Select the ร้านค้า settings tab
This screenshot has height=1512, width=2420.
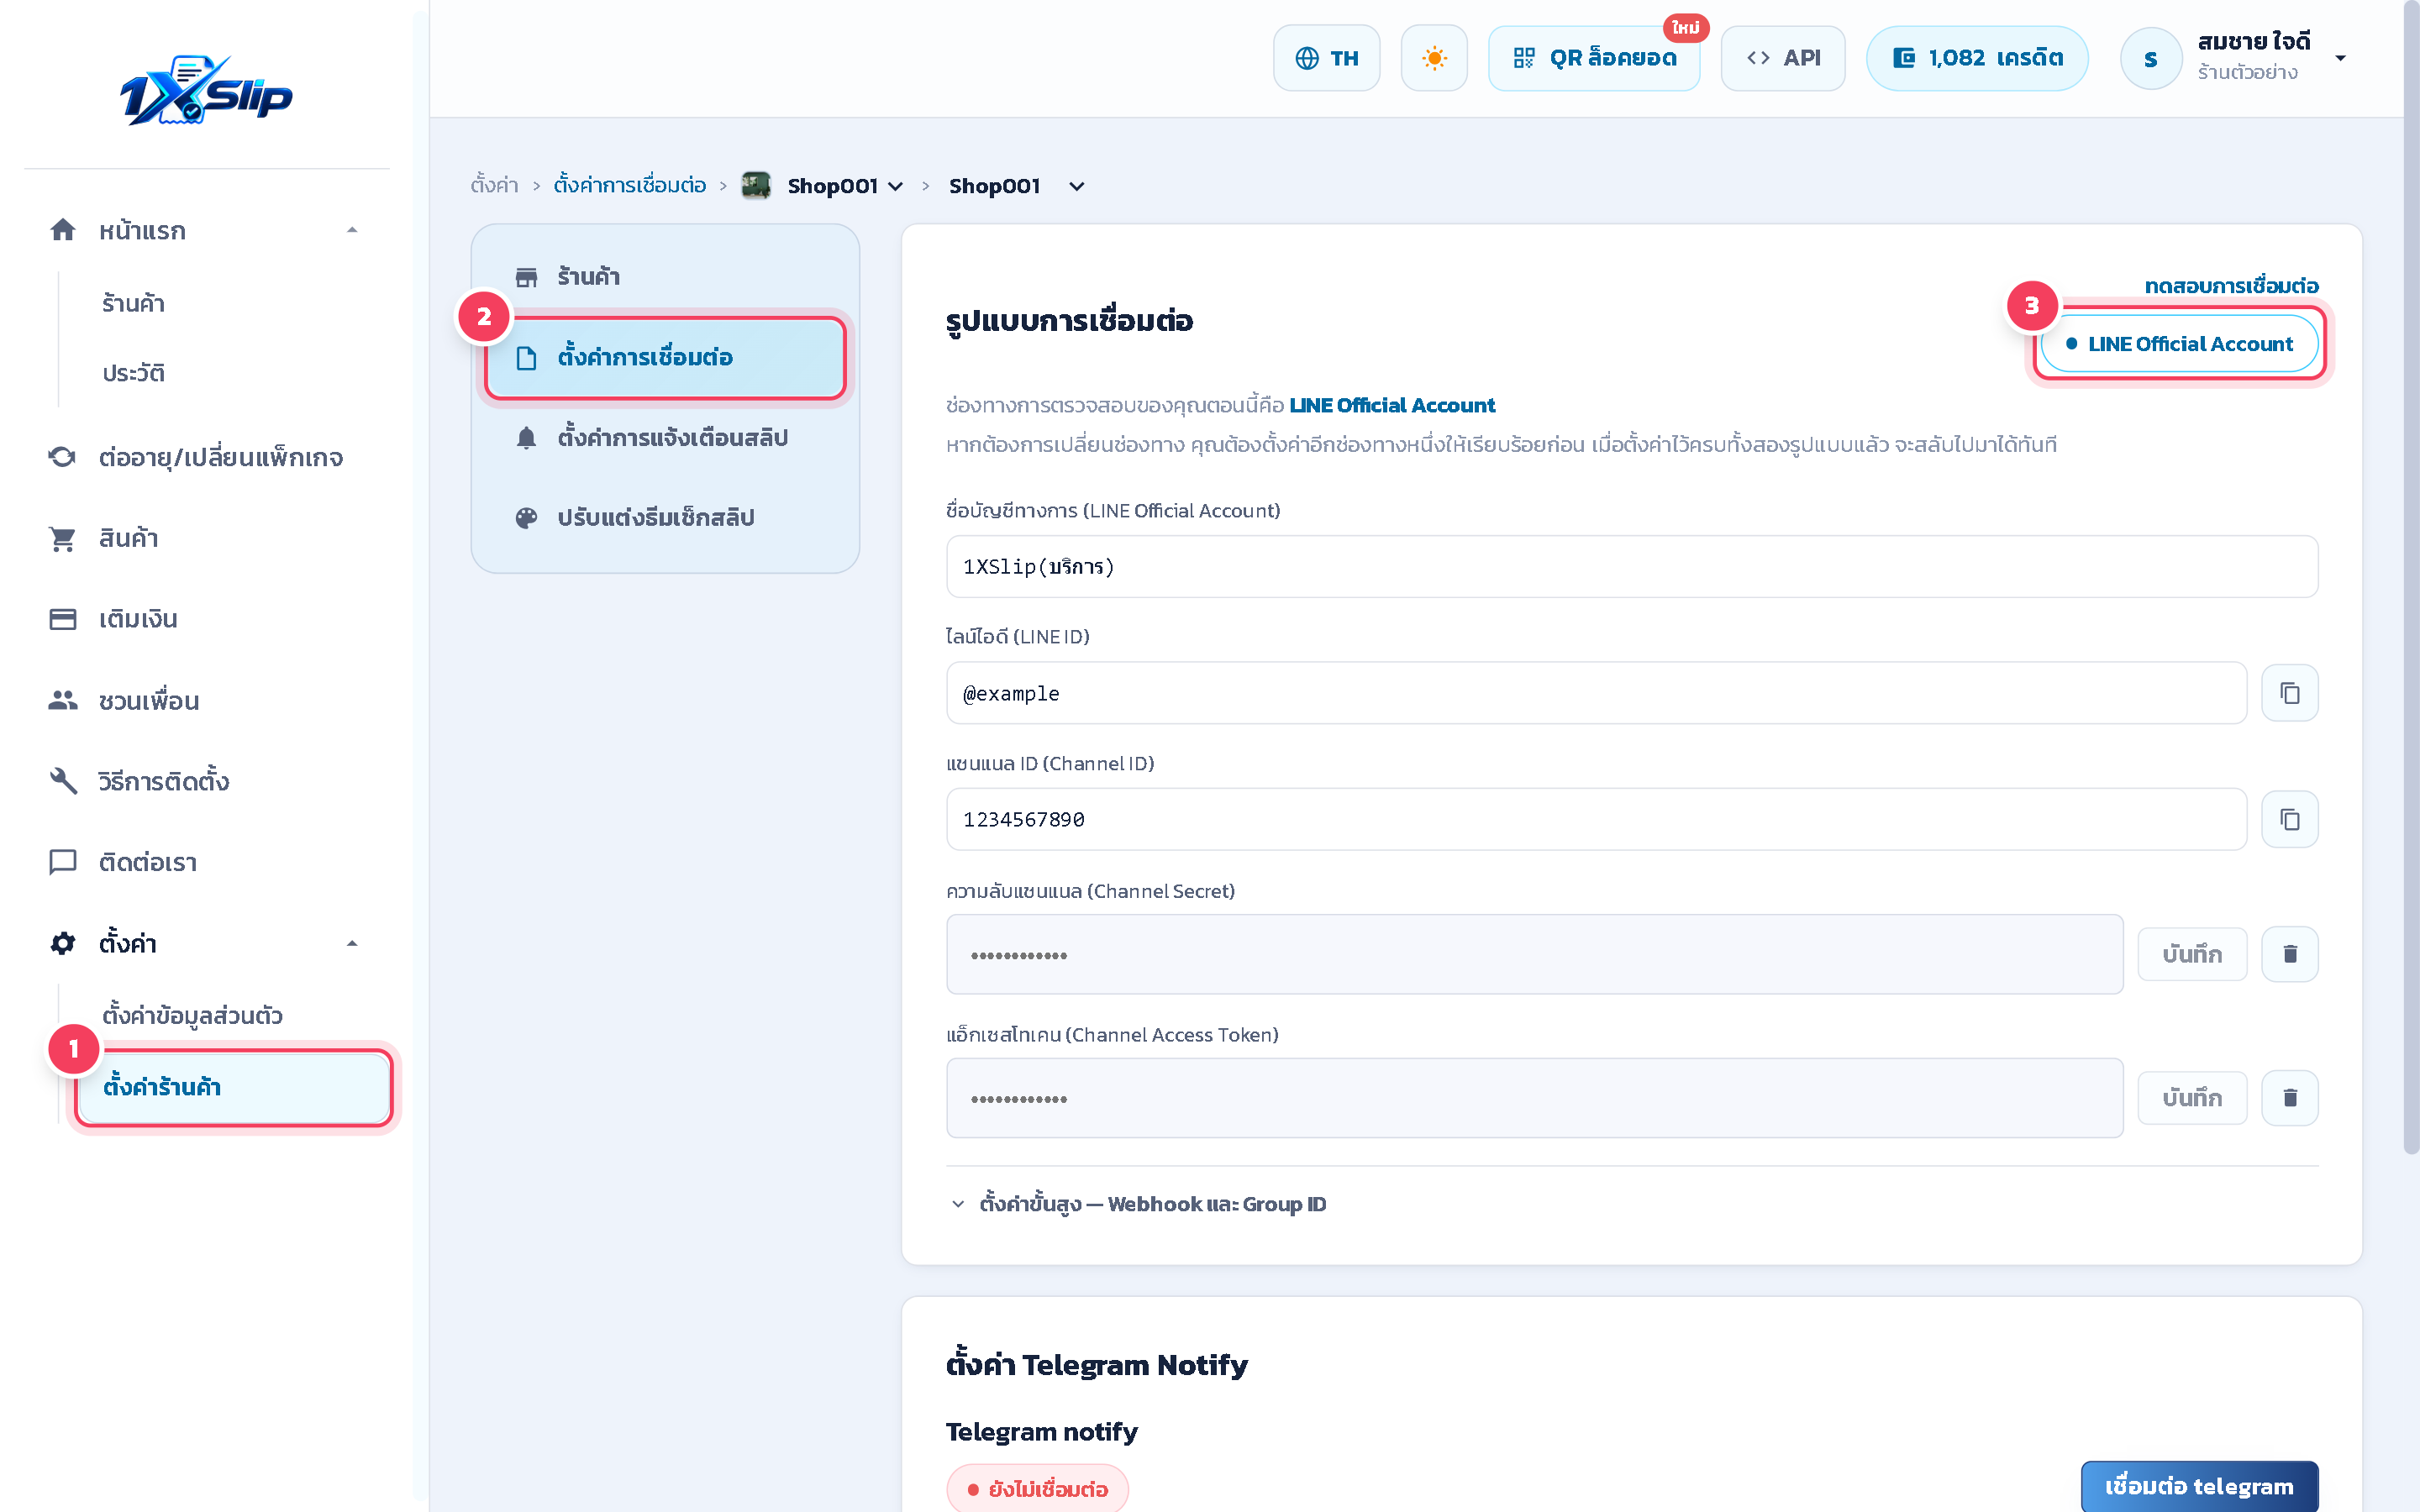(x=666, y=276)
